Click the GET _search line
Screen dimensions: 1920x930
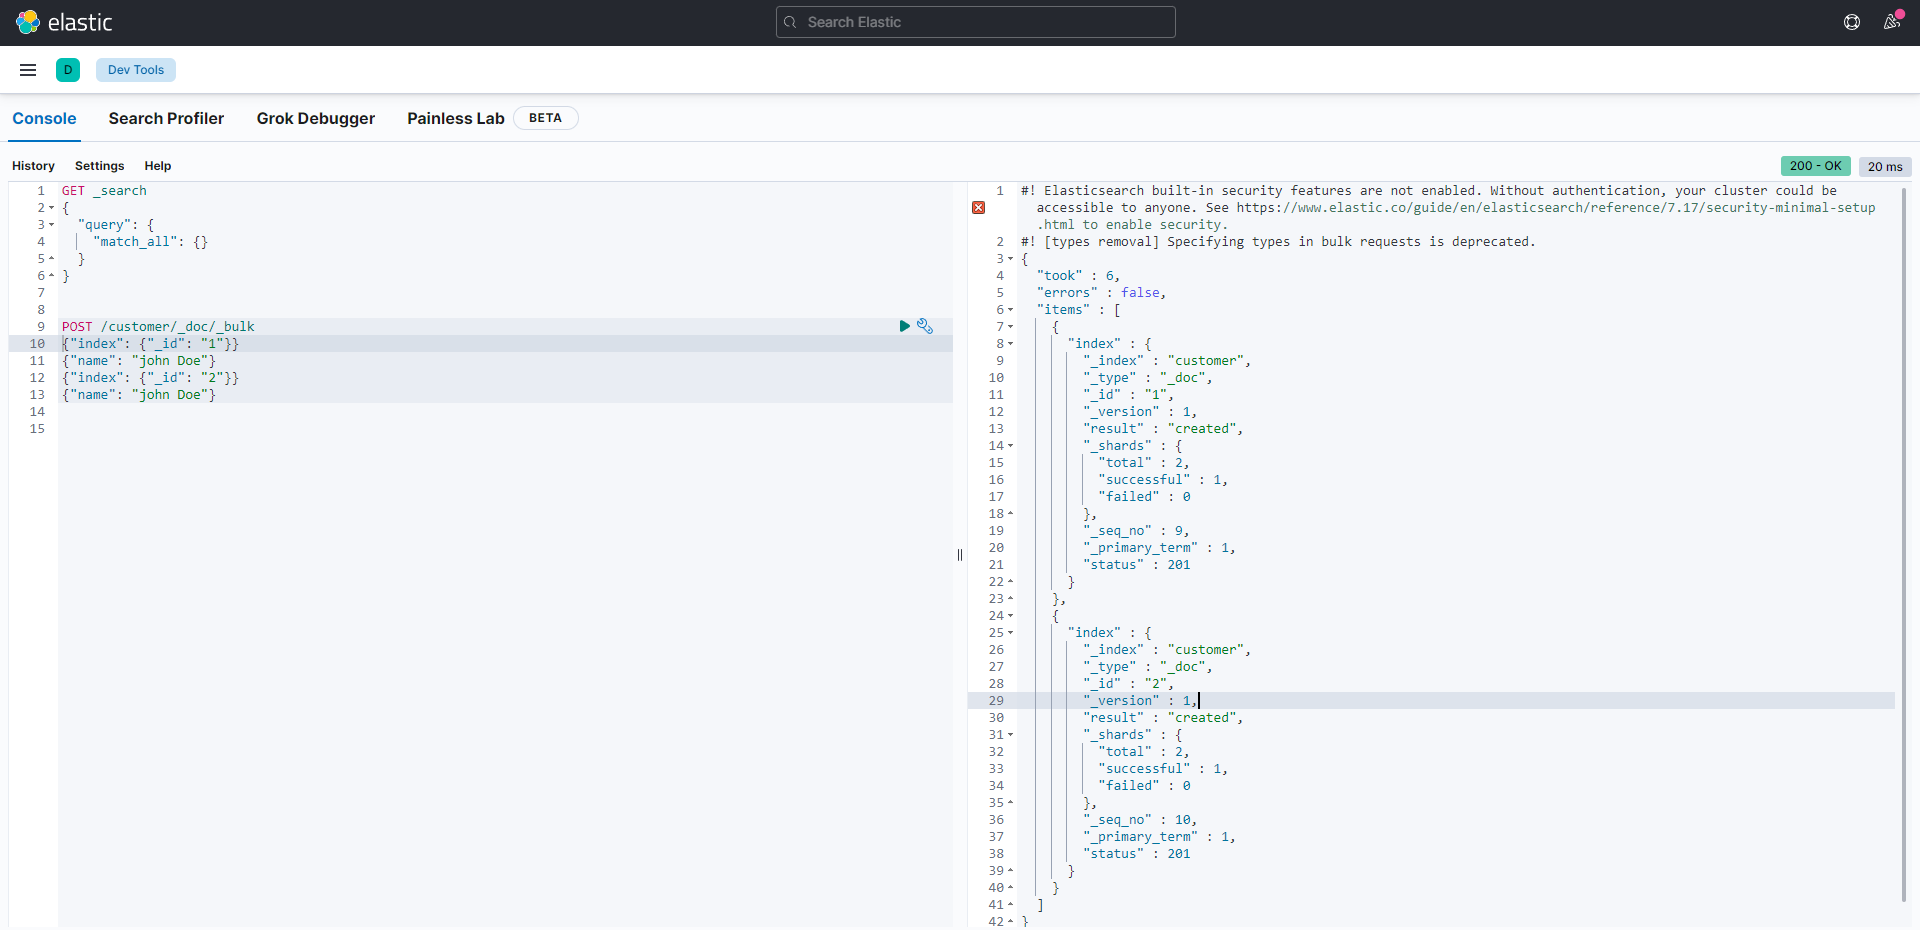(x=104, y=191)
